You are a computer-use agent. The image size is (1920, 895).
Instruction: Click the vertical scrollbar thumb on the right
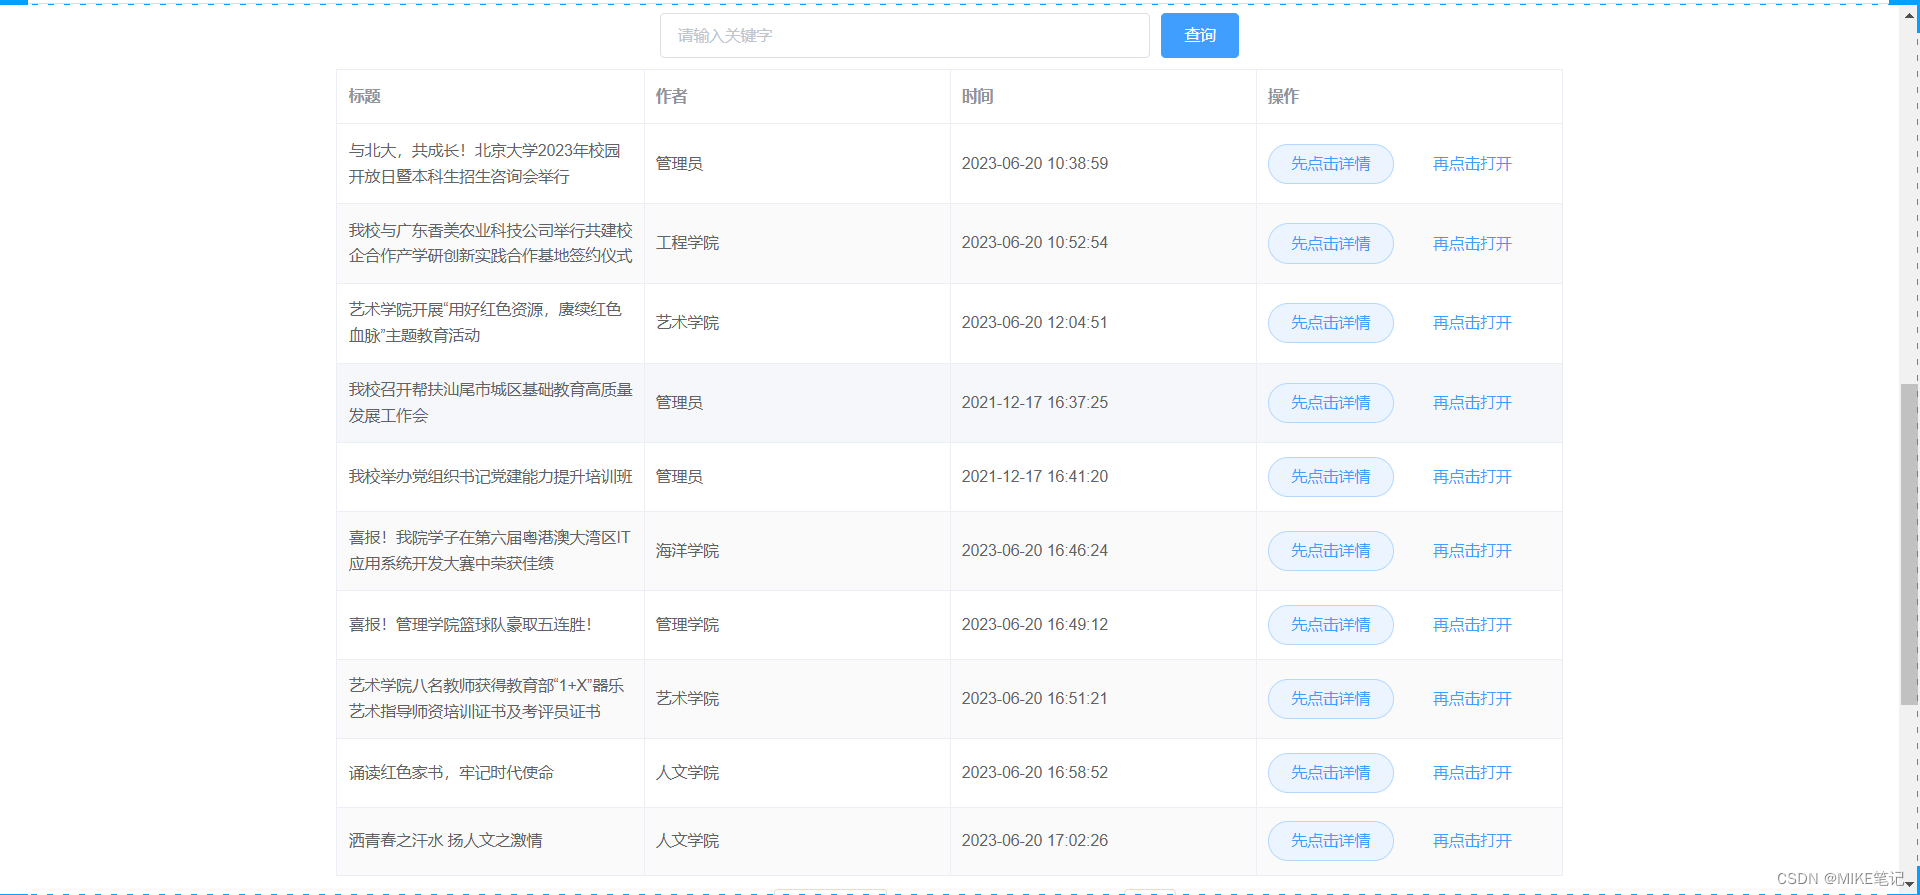(1909, 544)
